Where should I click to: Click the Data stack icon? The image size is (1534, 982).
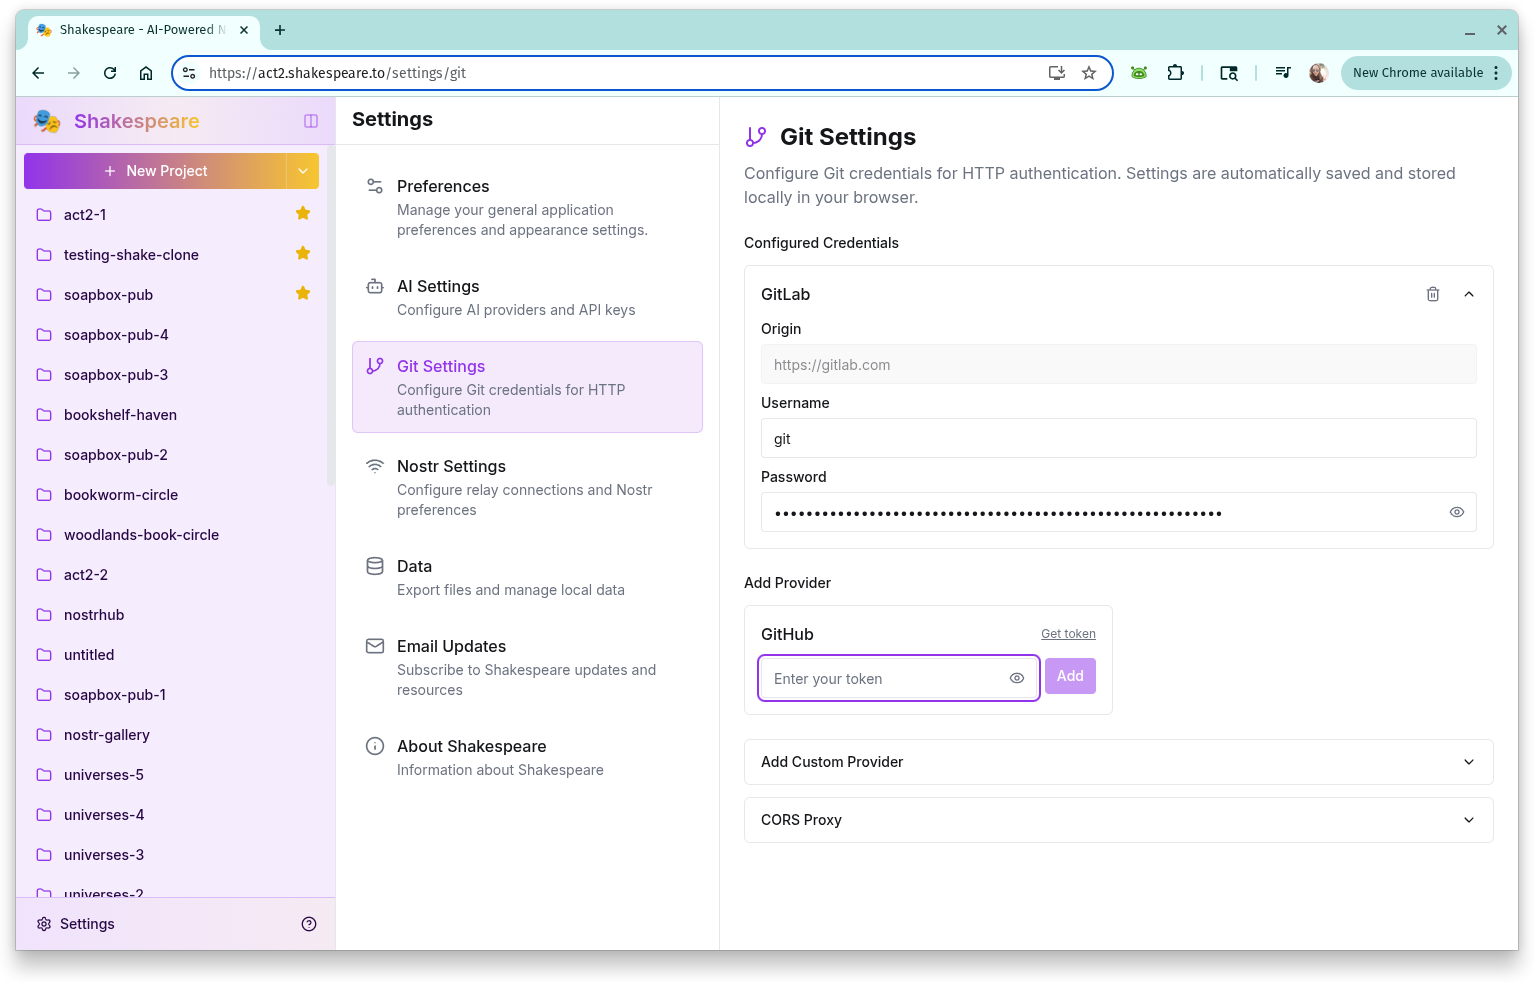point(375,565)
